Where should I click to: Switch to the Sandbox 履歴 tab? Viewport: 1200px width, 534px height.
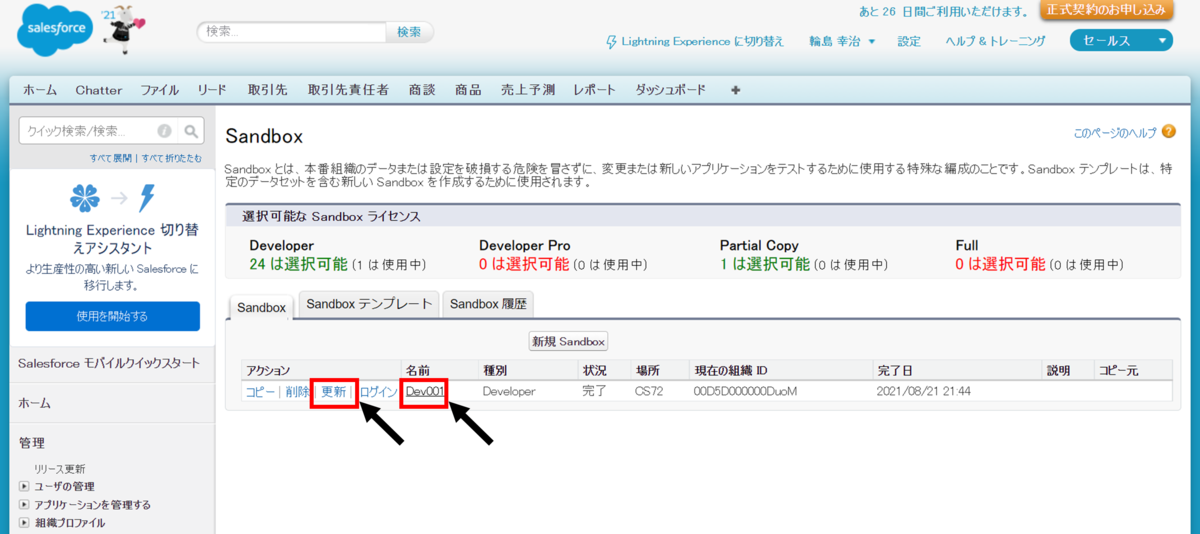[488, 304]
